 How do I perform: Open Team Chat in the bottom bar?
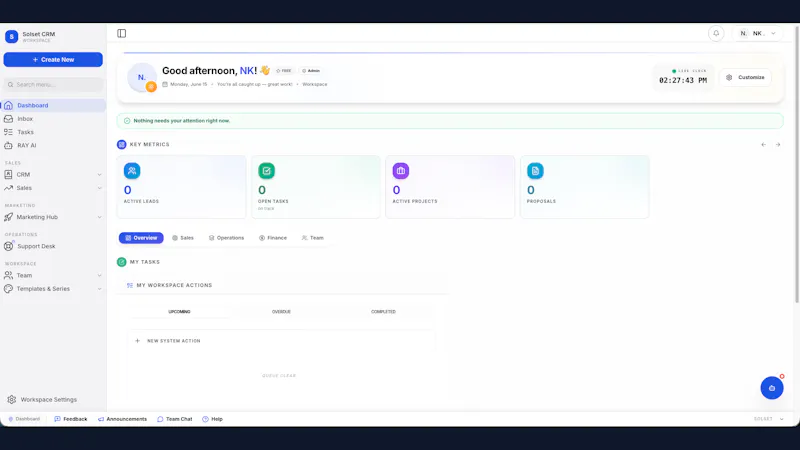(175, 419)
